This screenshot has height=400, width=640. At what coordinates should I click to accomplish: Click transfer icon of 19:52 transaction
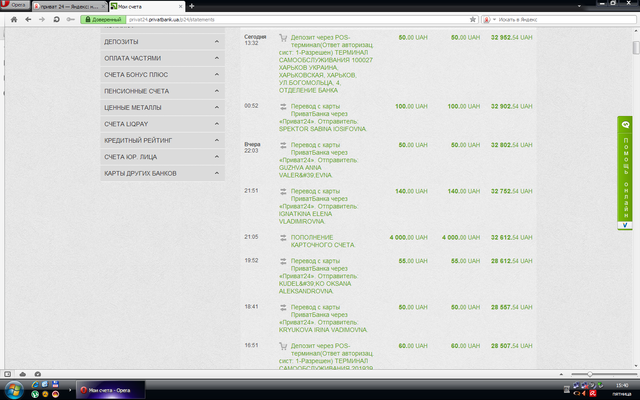pyautogui.click(x=283, y=261)
